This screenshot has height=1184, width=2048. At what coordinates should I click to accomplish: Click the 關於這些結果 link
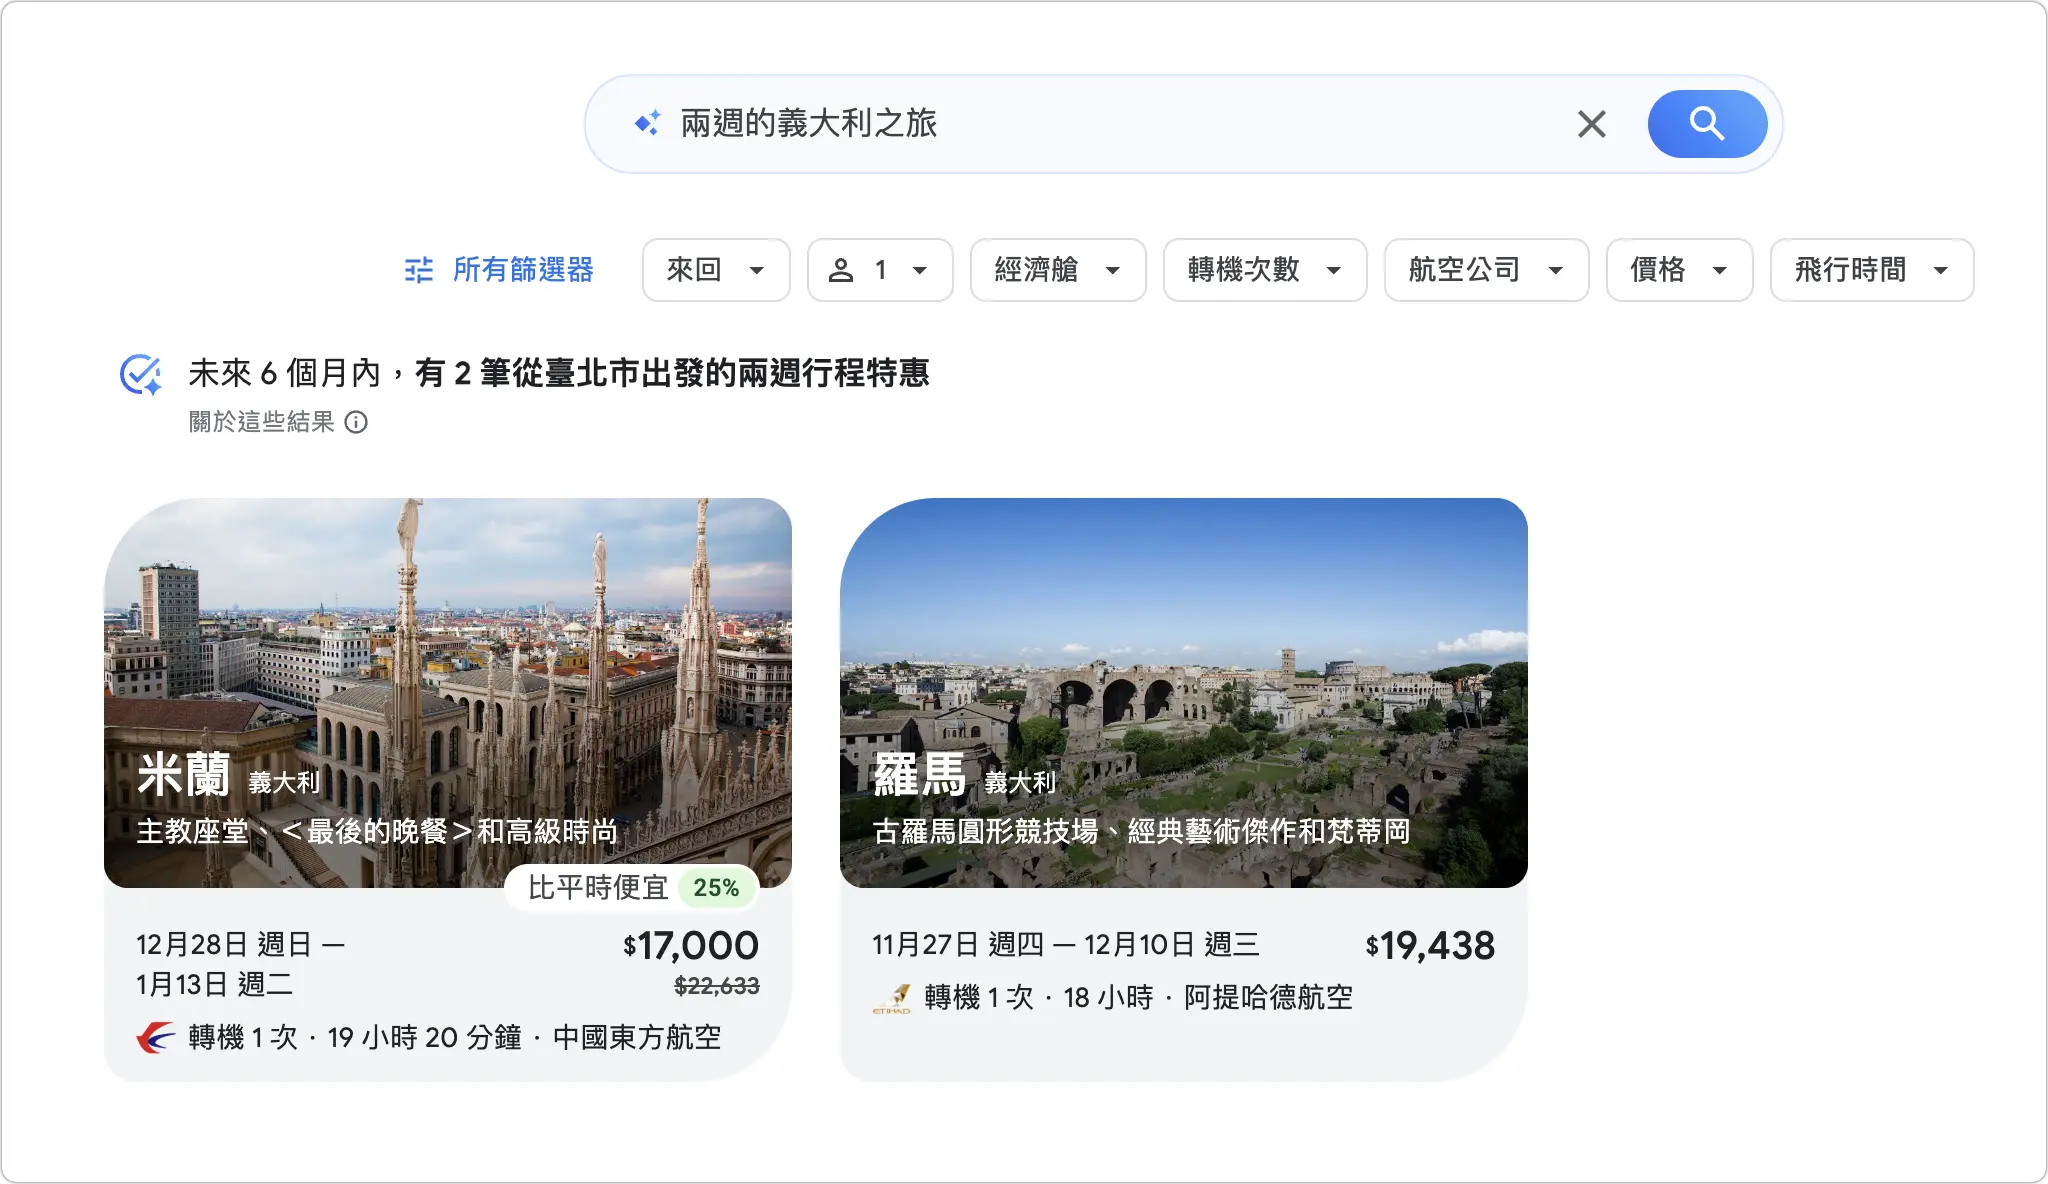coord(261,422)
